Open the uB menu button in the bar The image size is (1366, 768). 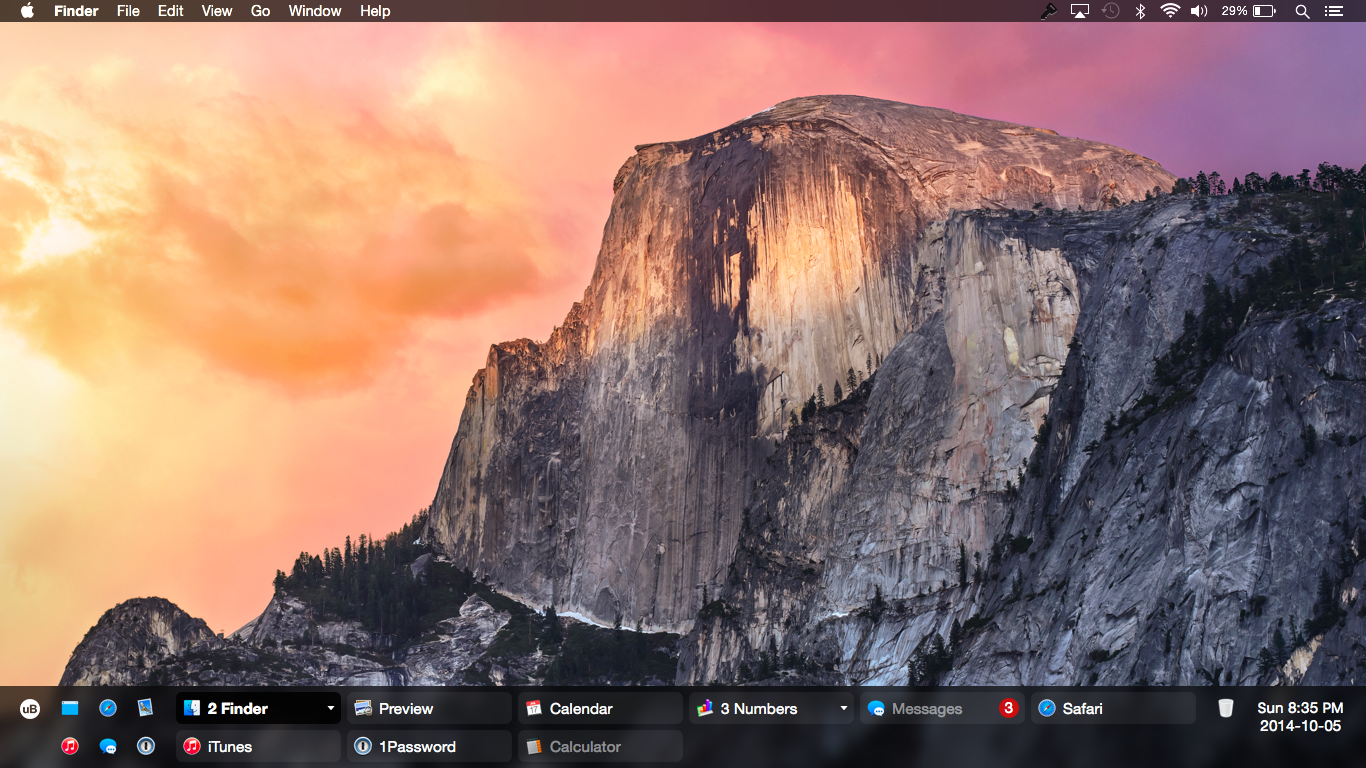click(30, 709)
